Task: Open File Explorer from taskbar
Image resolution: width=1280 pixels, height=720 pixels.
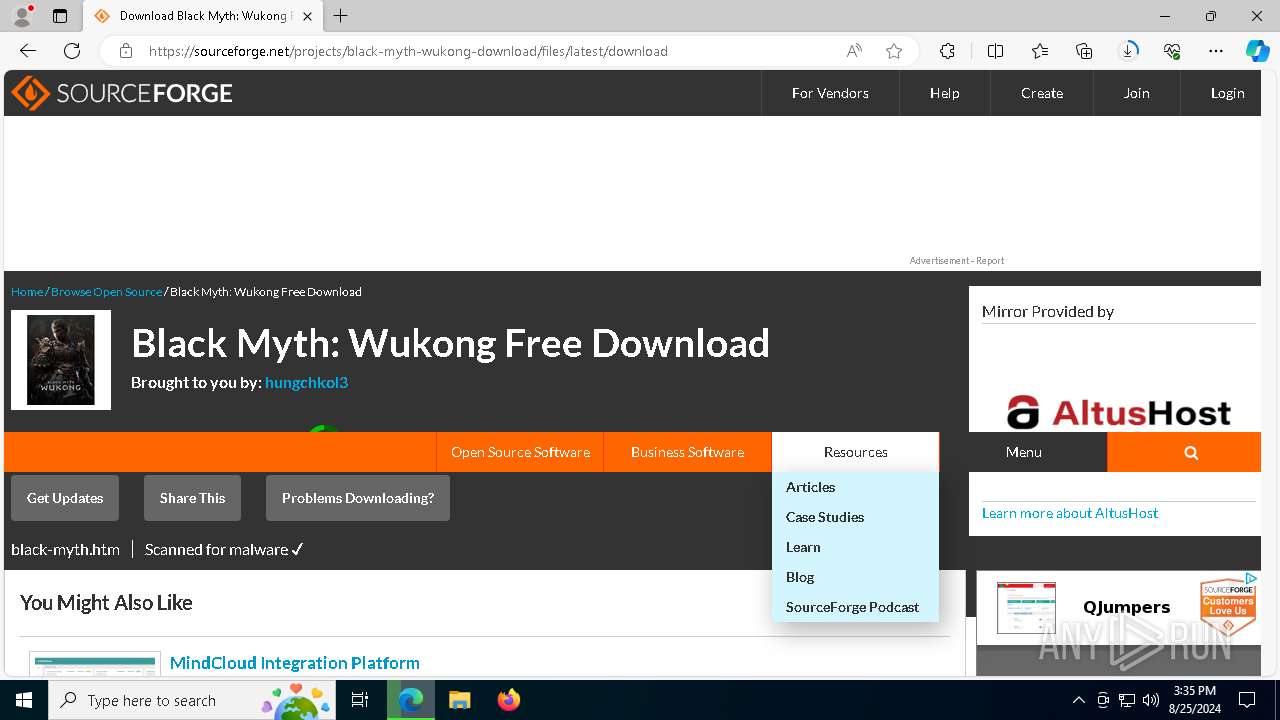Action: click(x=459, y=700)
